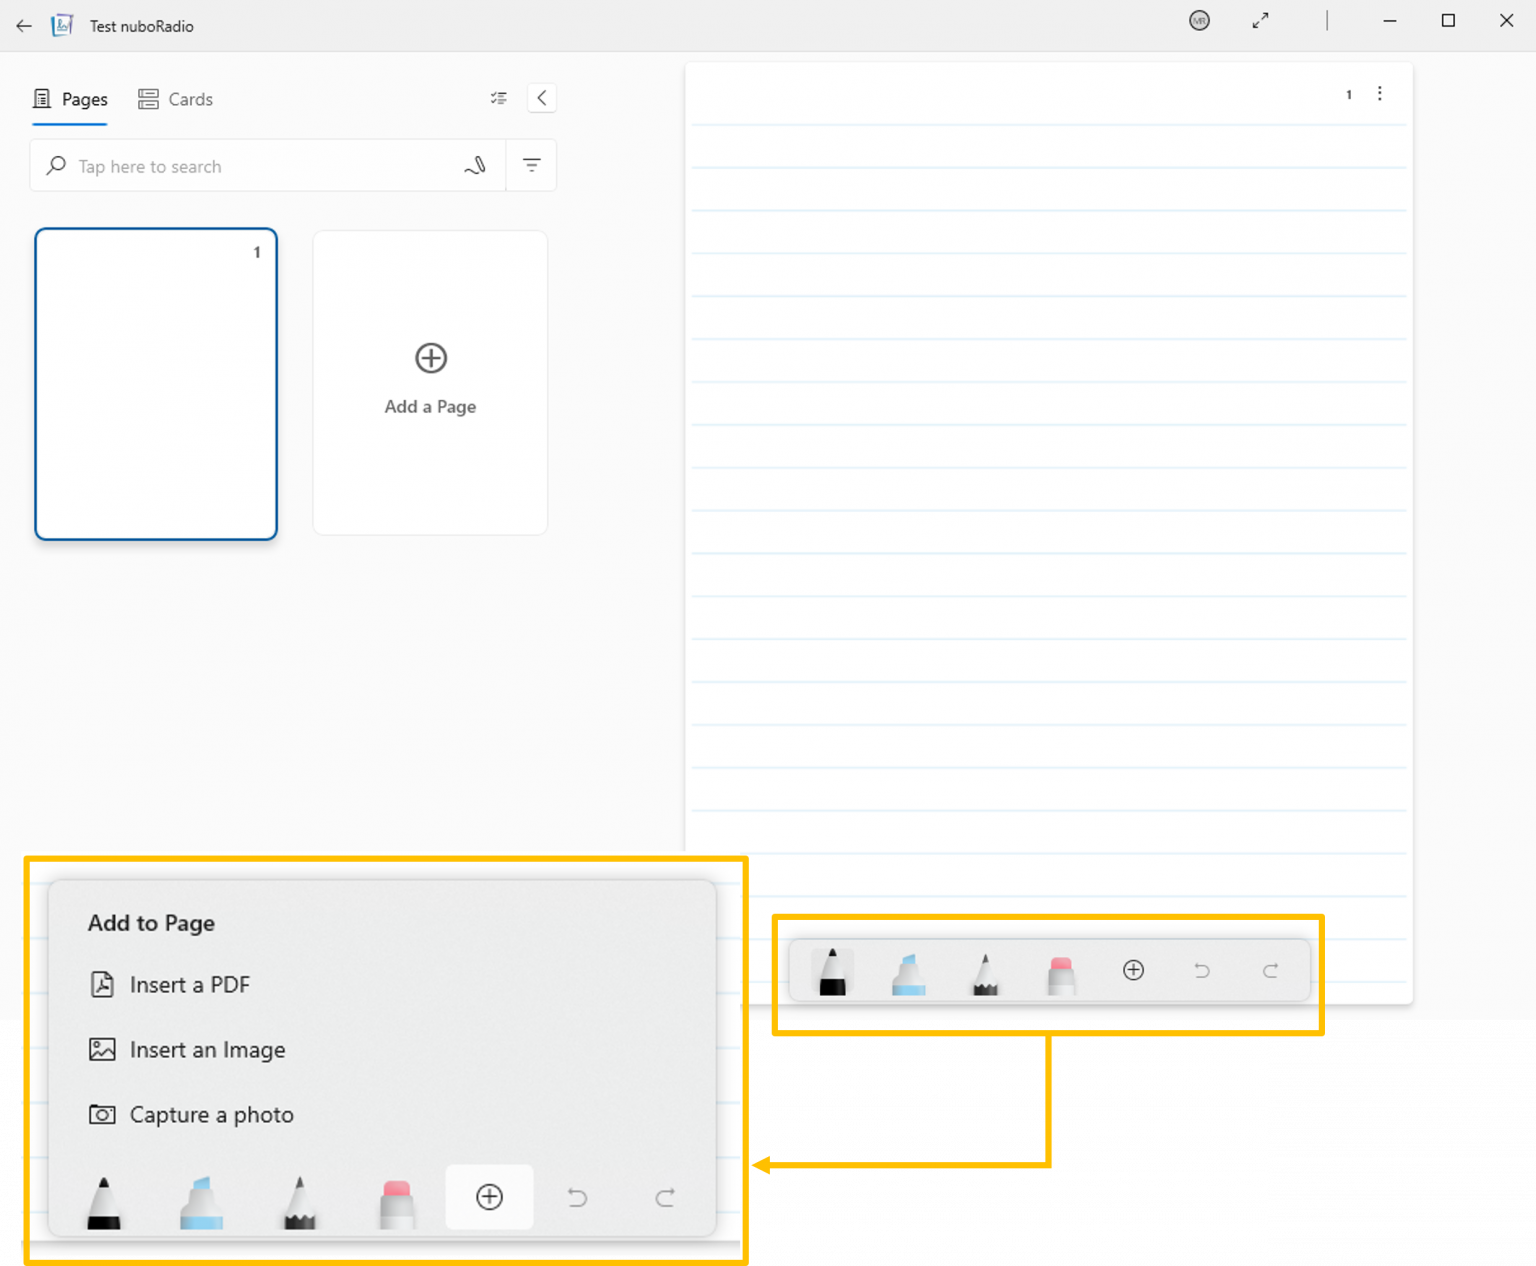Redo the last undone stroke
1536x1266 pixels.
click(x=1270, y=970)
